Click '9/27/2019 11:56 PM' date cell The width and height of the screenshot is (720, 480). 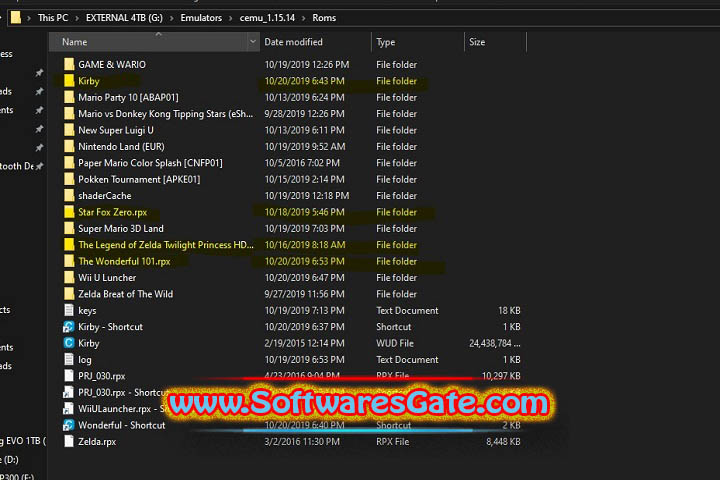[x=304, y=294]
